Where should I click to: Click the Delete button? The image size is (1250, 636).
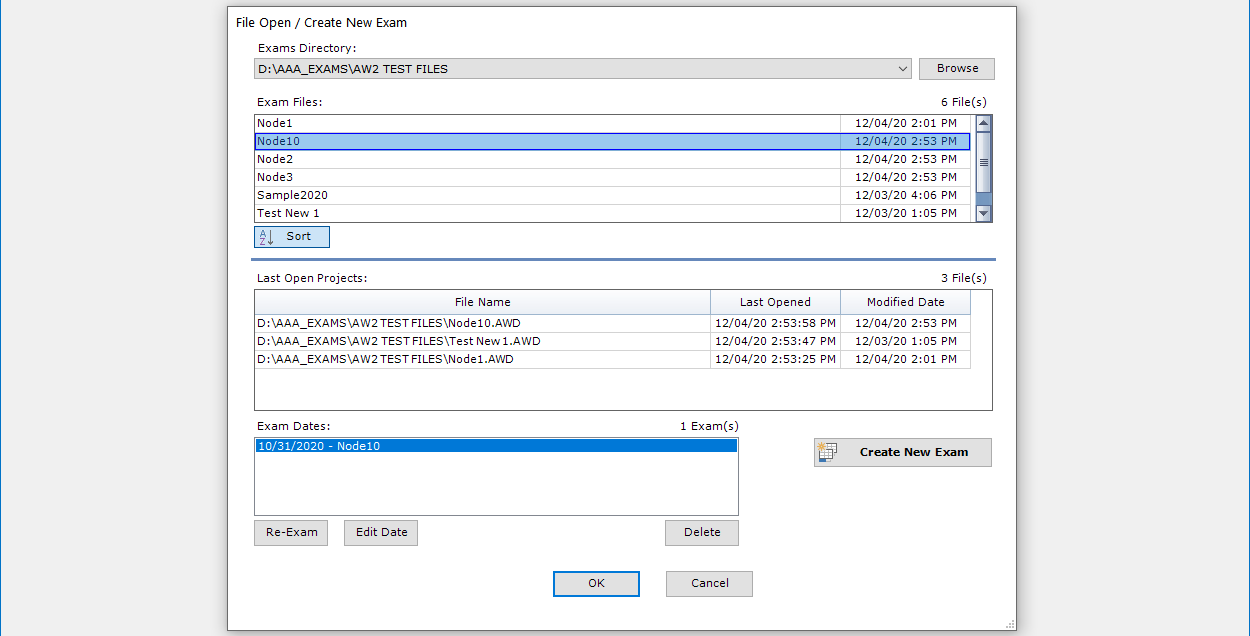tap(701, 532)
